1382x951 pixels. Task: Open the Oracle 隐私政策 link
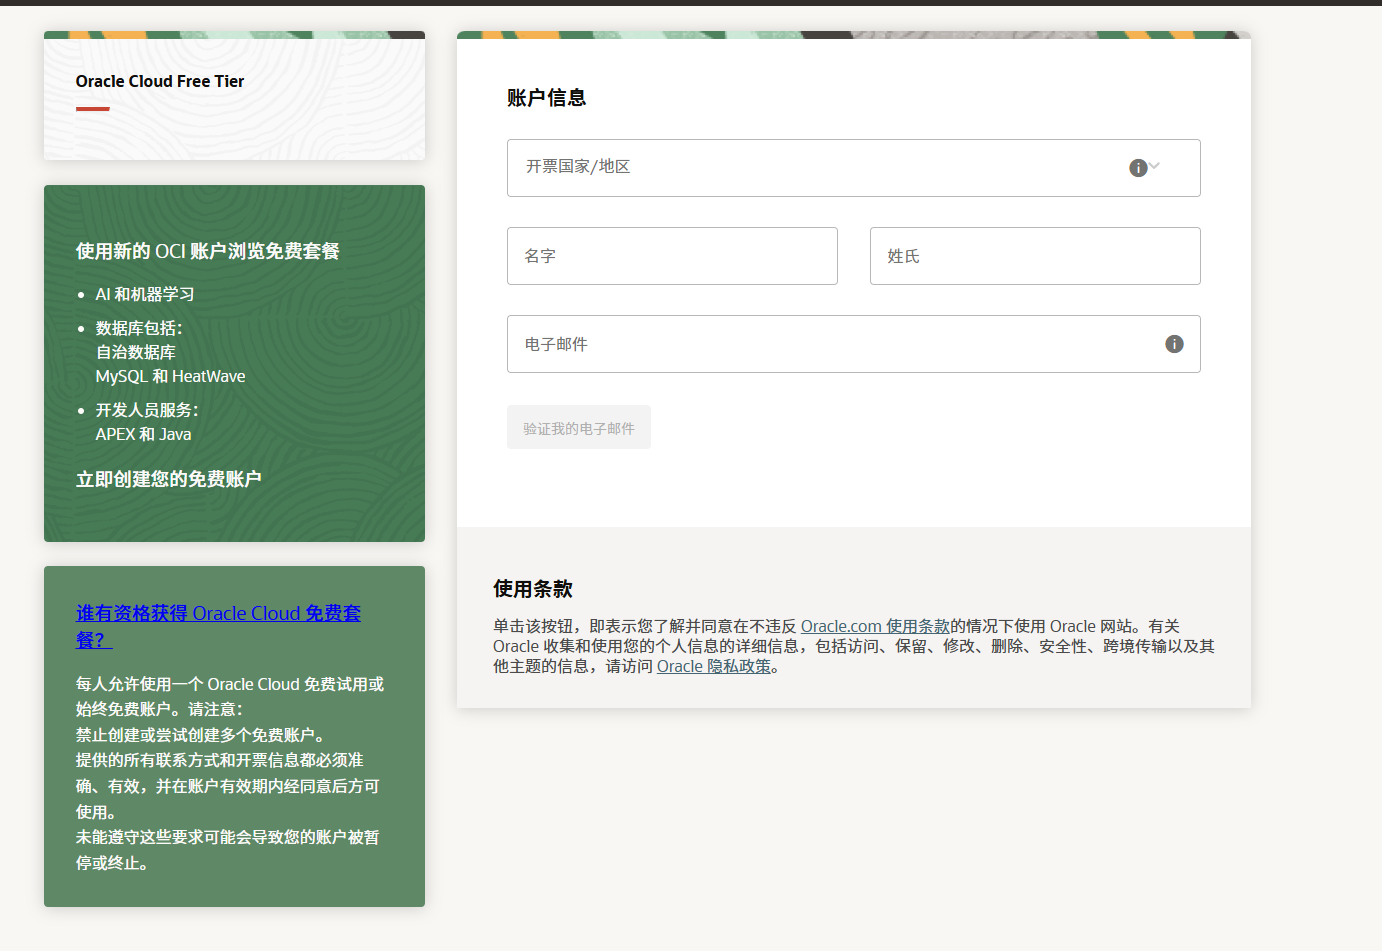[x=714, y=666]
